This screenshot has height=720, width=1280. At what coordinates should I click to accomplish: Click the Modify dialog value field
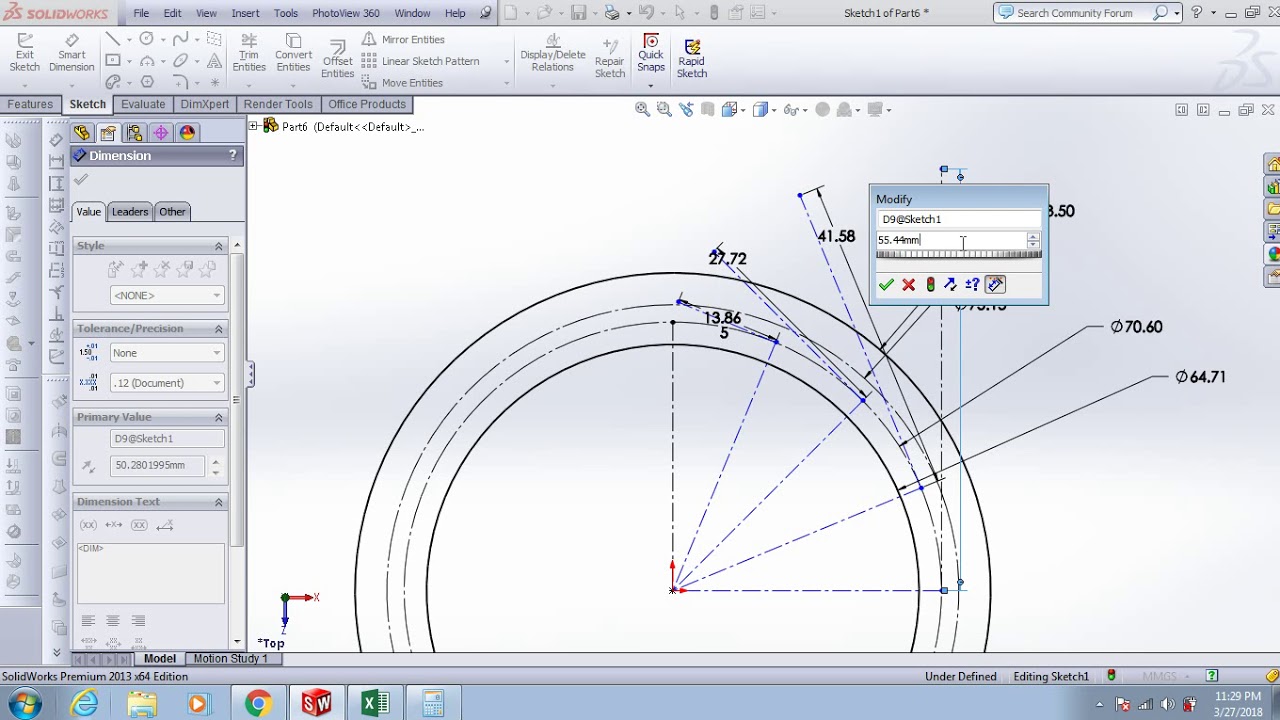[951, 240]
